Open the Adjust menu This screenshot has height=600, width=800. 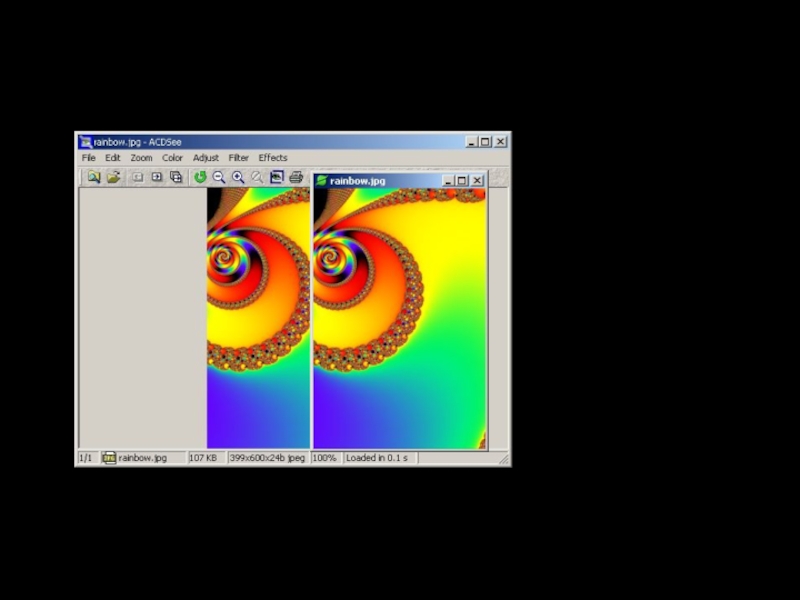(x=206, y=158)
